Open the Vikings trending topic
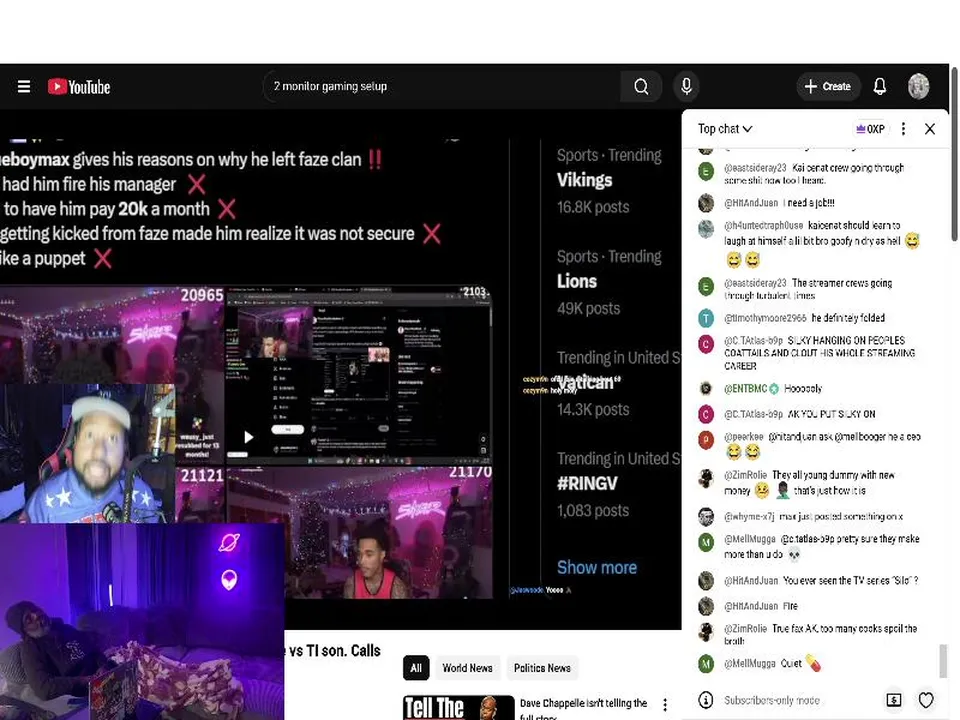The height and width of the screenshot is (720, 960). [x=584, y=180]
